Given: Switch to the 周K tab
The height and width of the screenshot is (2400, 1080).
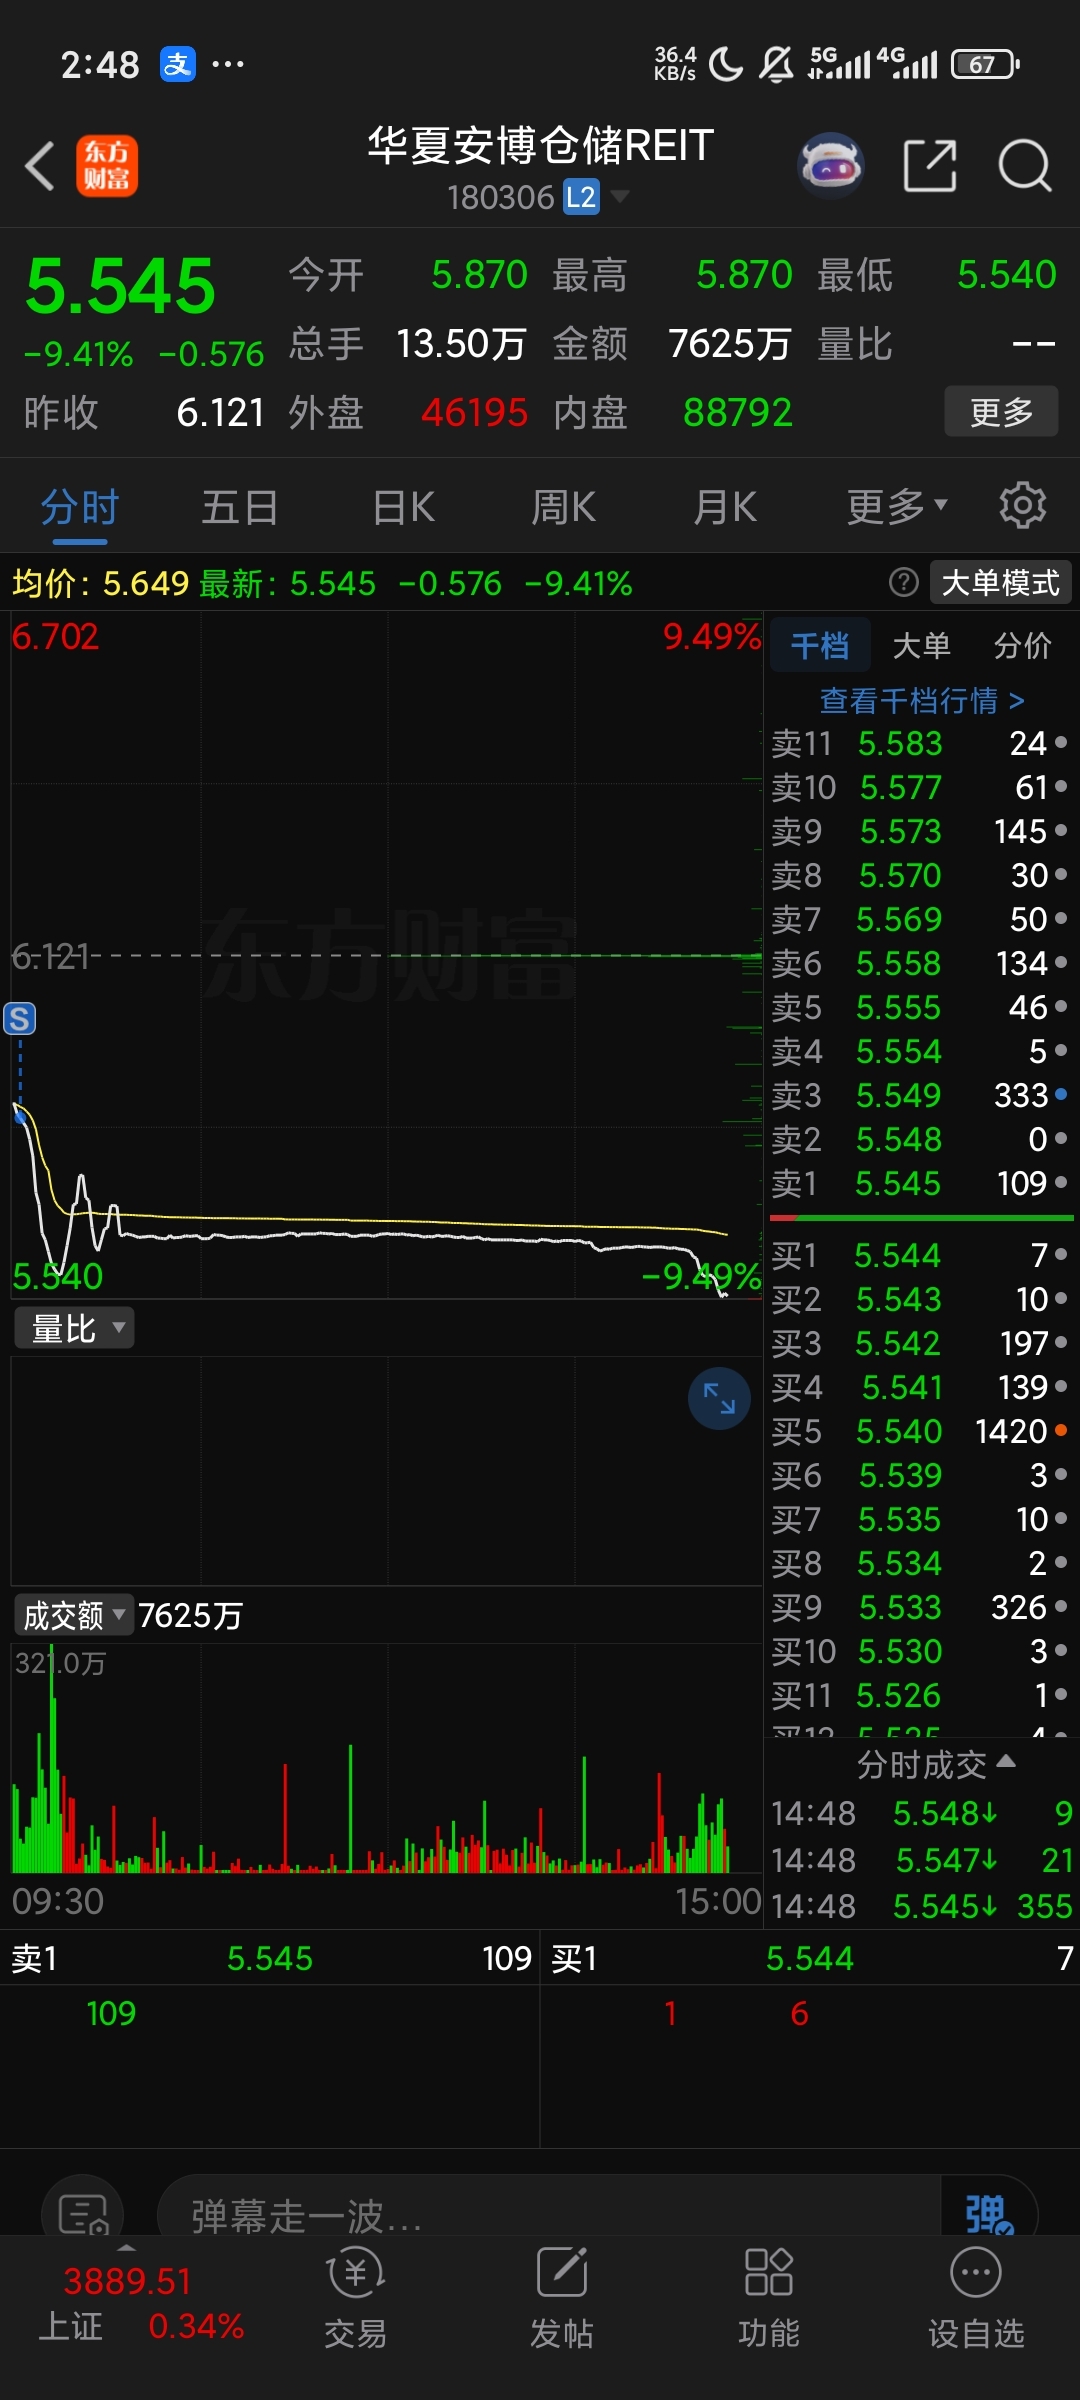Looking at the screenshot, I should pos(563,506).
